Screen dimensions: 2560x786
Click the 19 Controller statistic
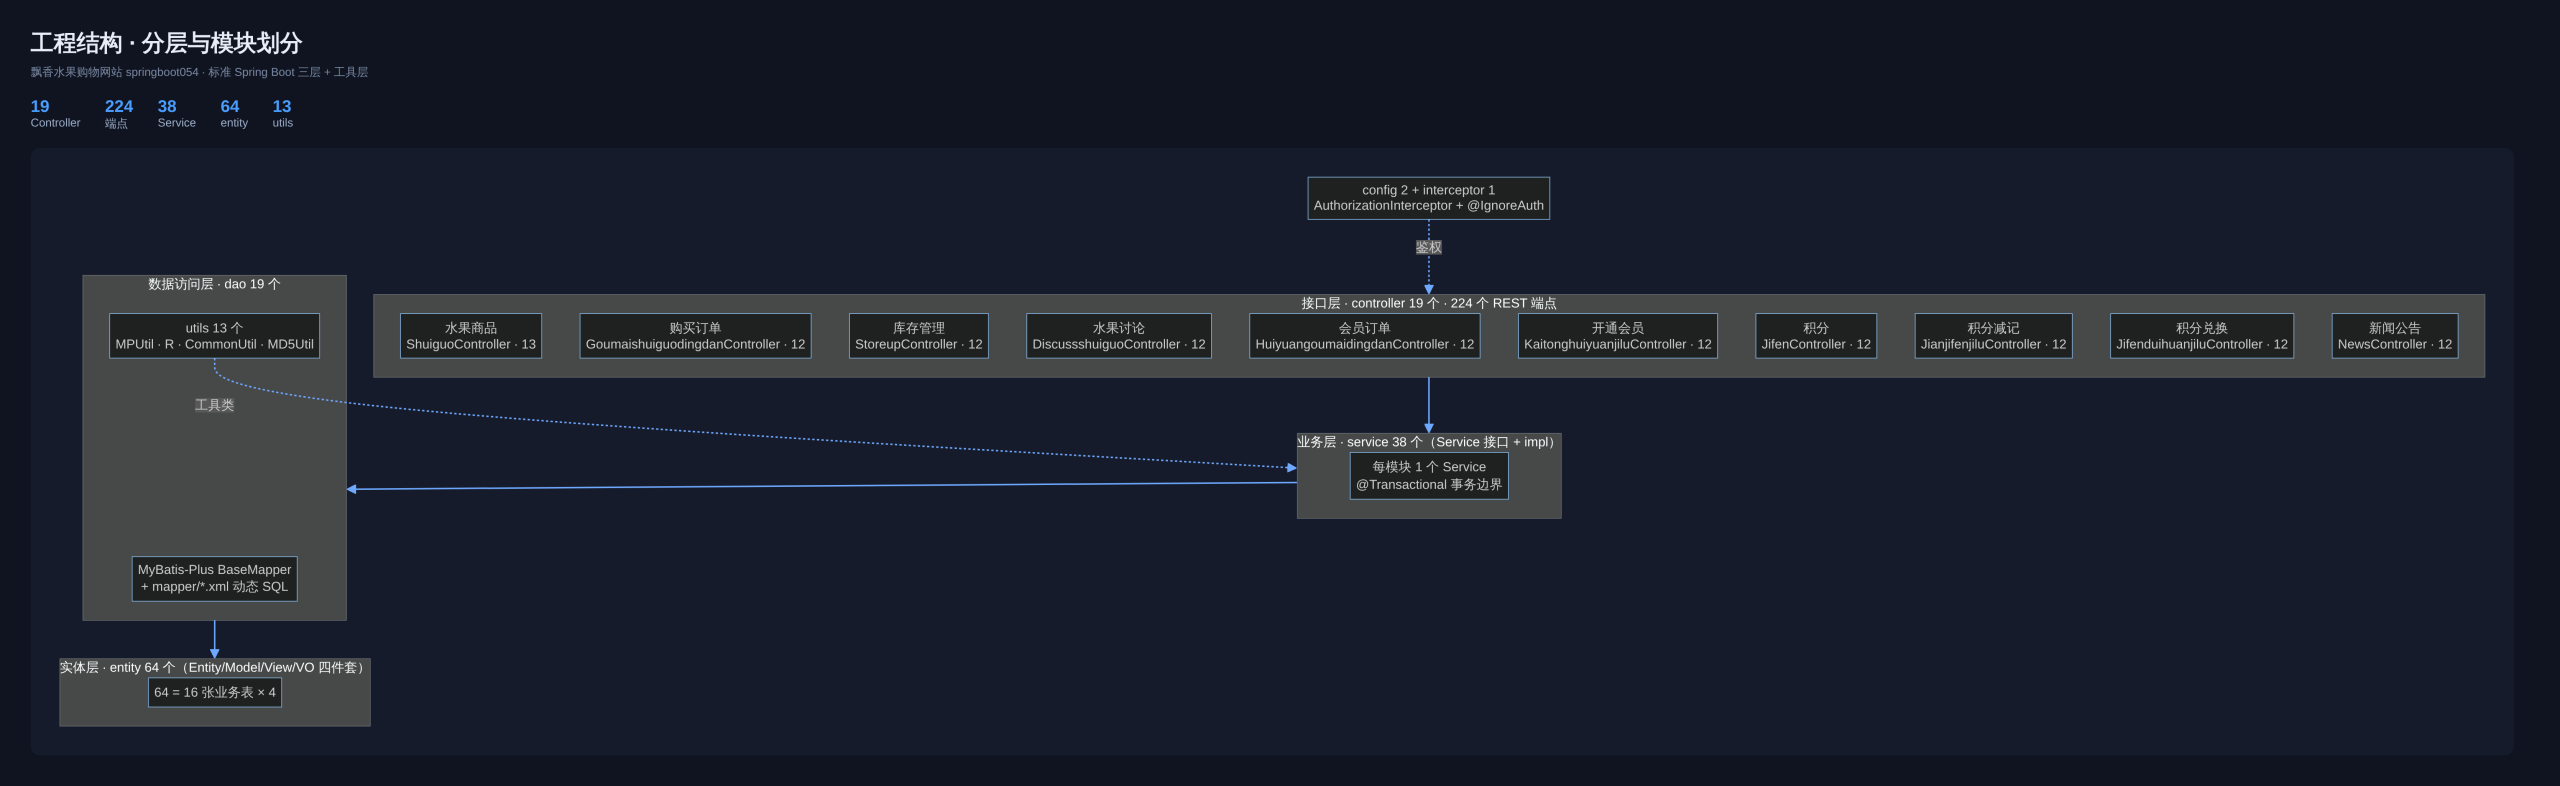click(x=55, y=114)
